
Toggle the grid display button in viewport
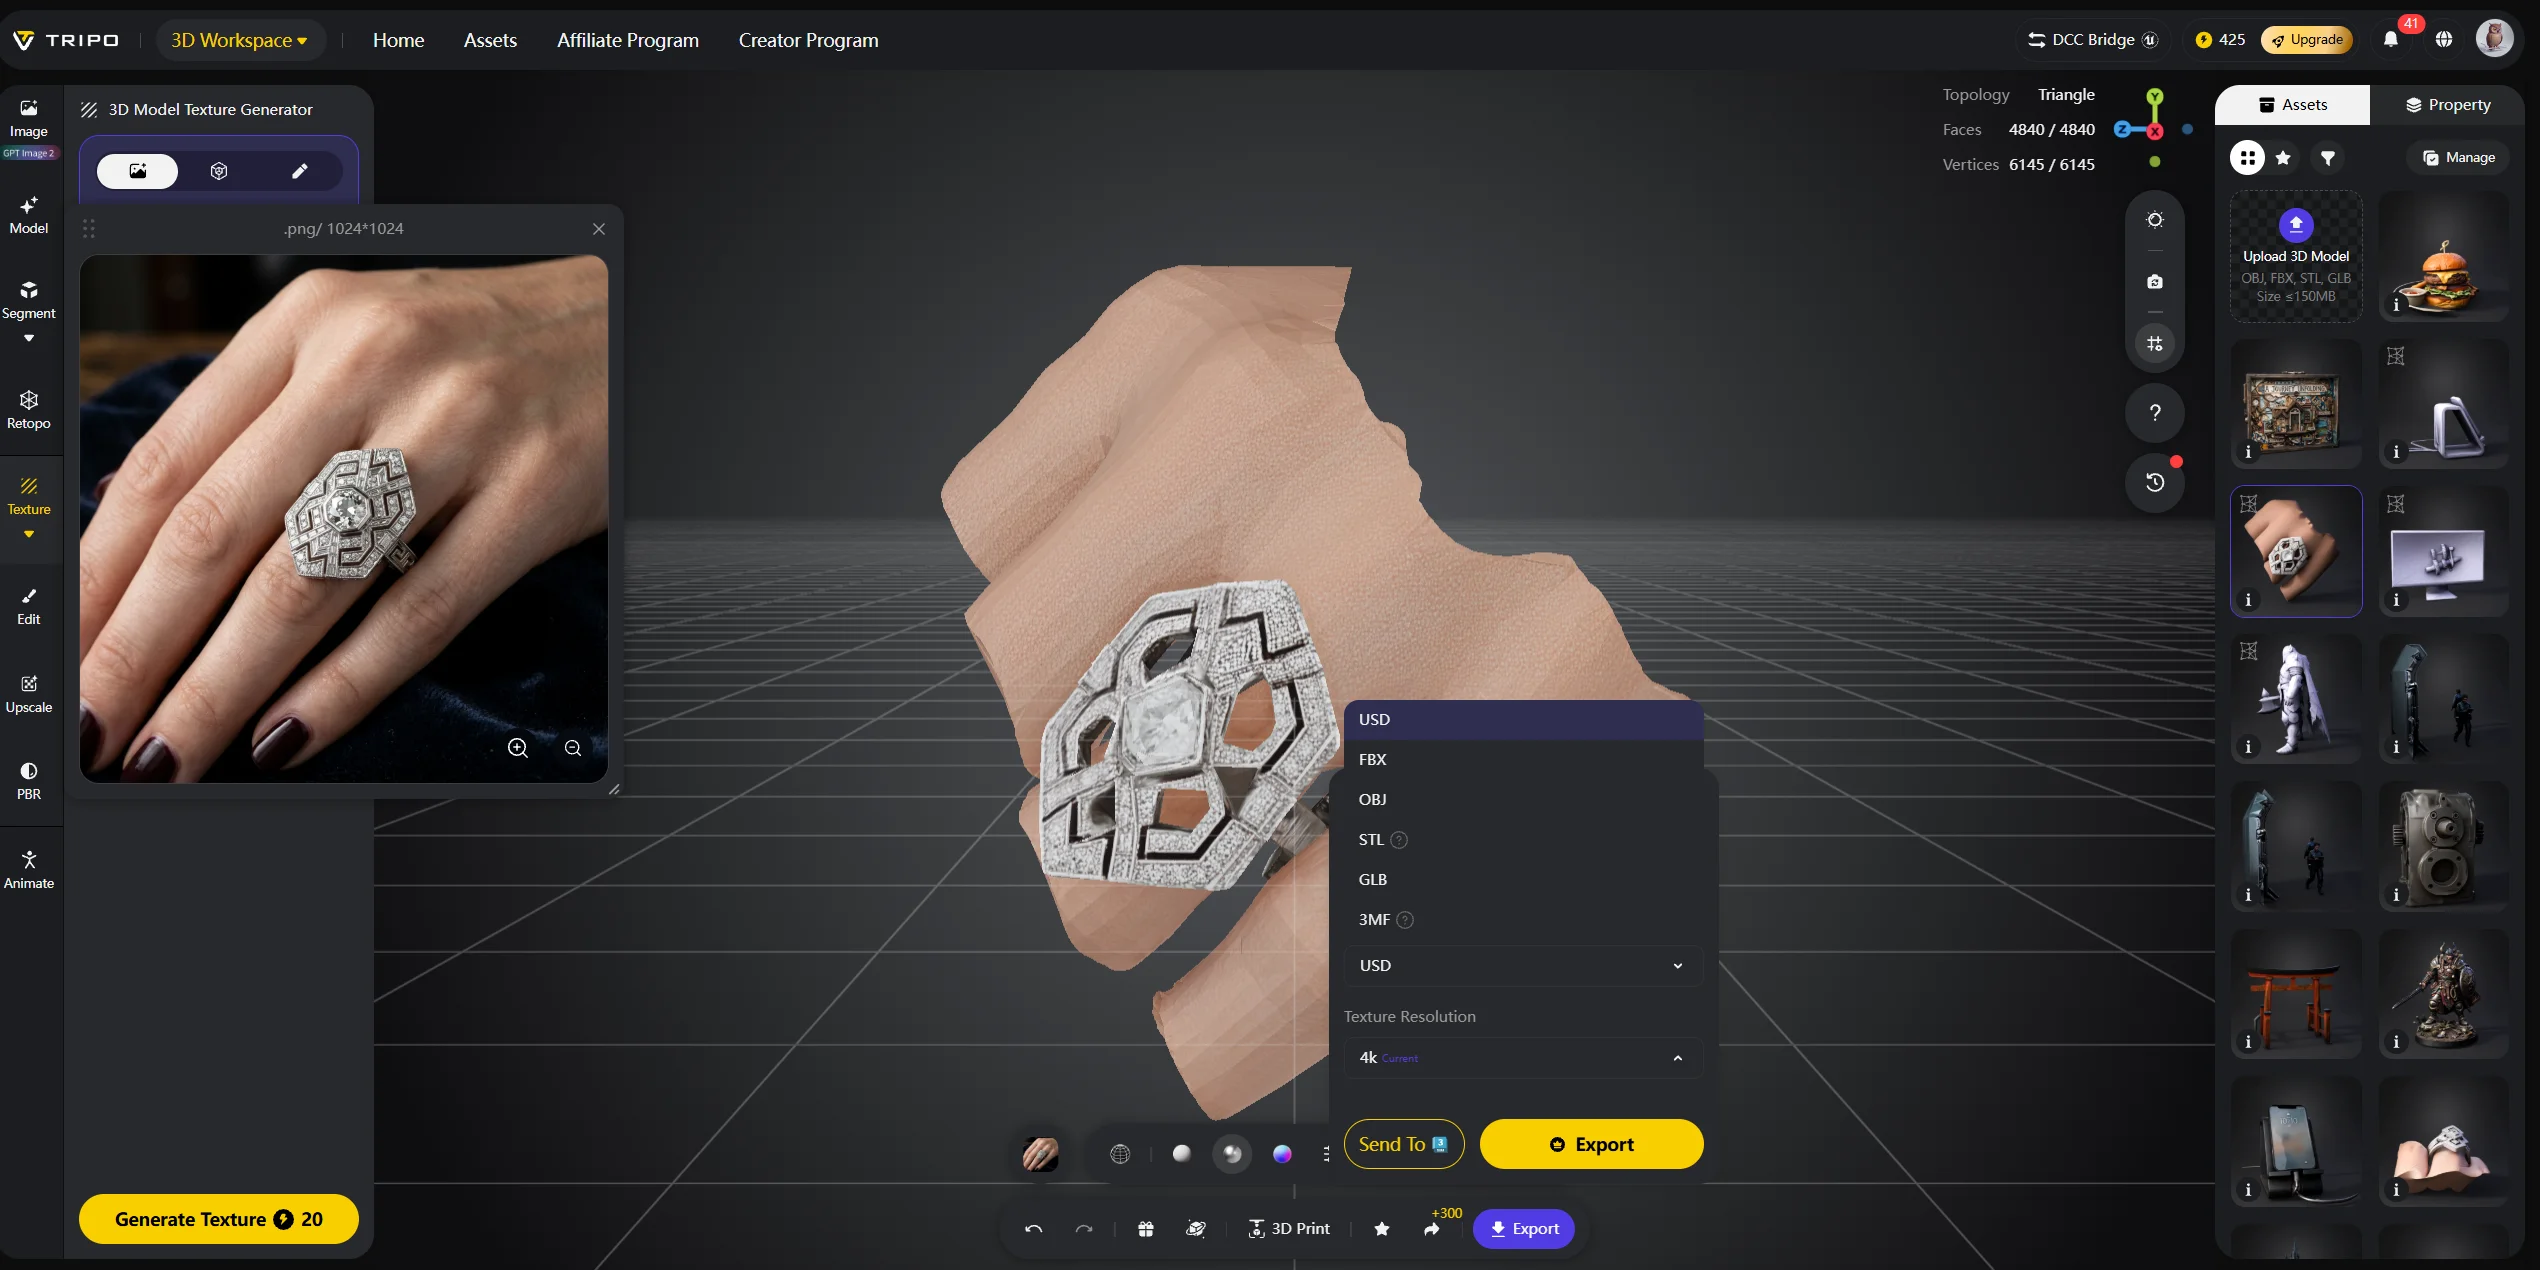(2155, 344)
